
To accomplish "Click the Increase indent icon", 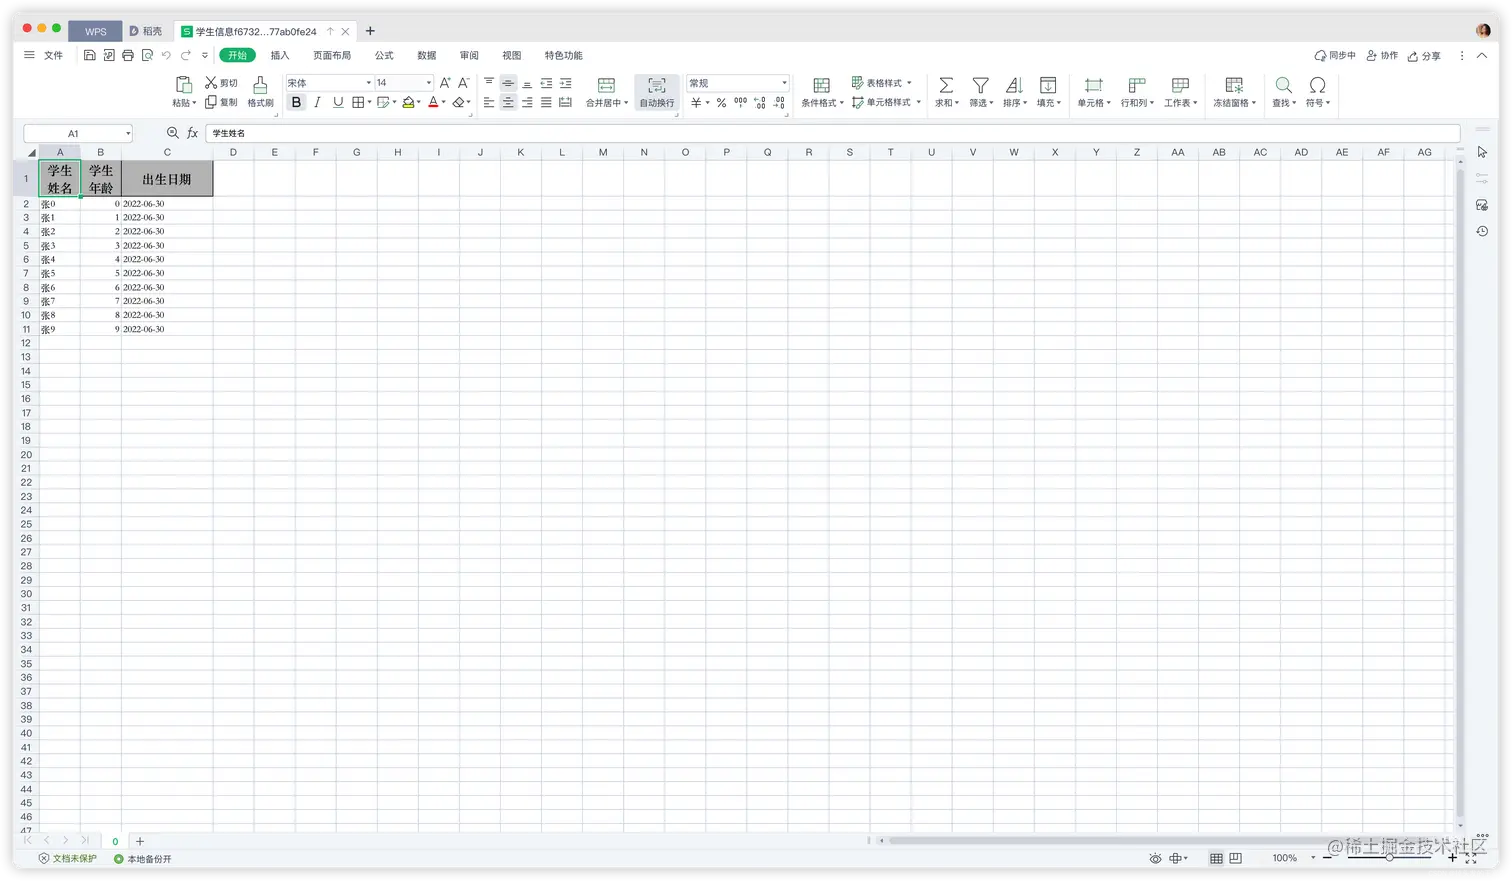I will click(x=566, y=83).
